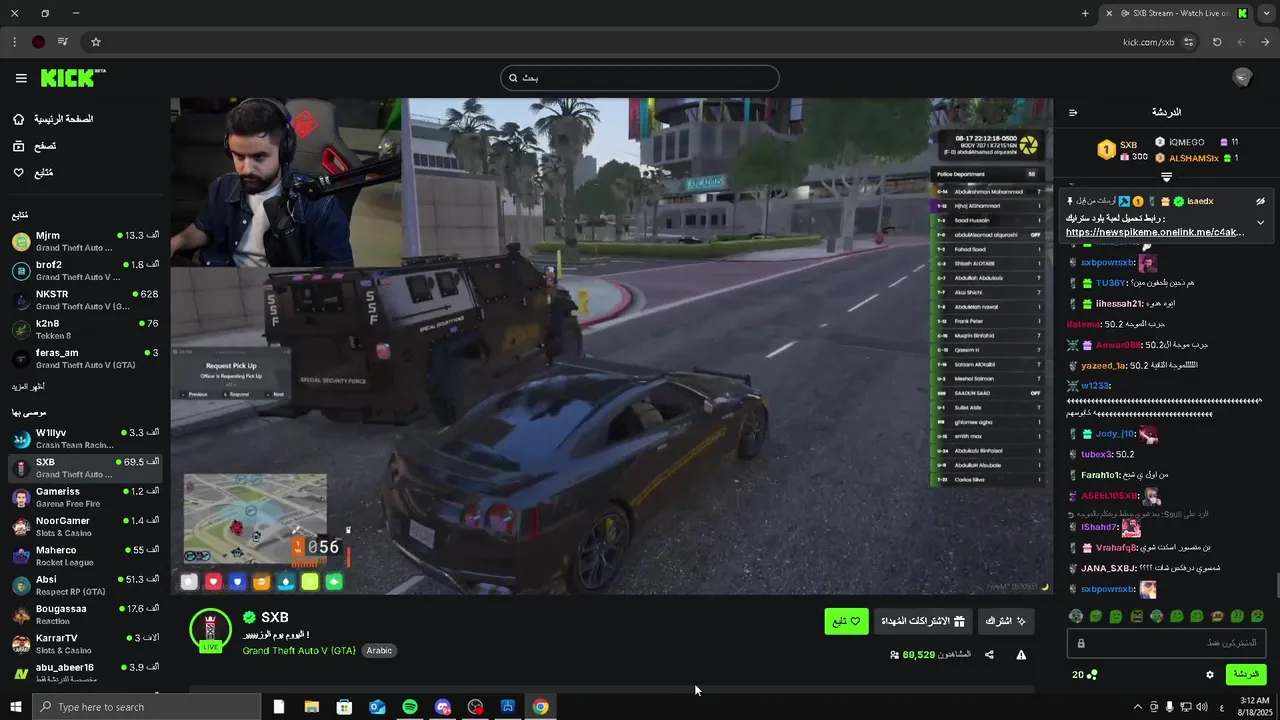Open the NoorGamer Slots & Casino channel
The width and height of the screenshot is (1280, 720).
pos(85,526)
